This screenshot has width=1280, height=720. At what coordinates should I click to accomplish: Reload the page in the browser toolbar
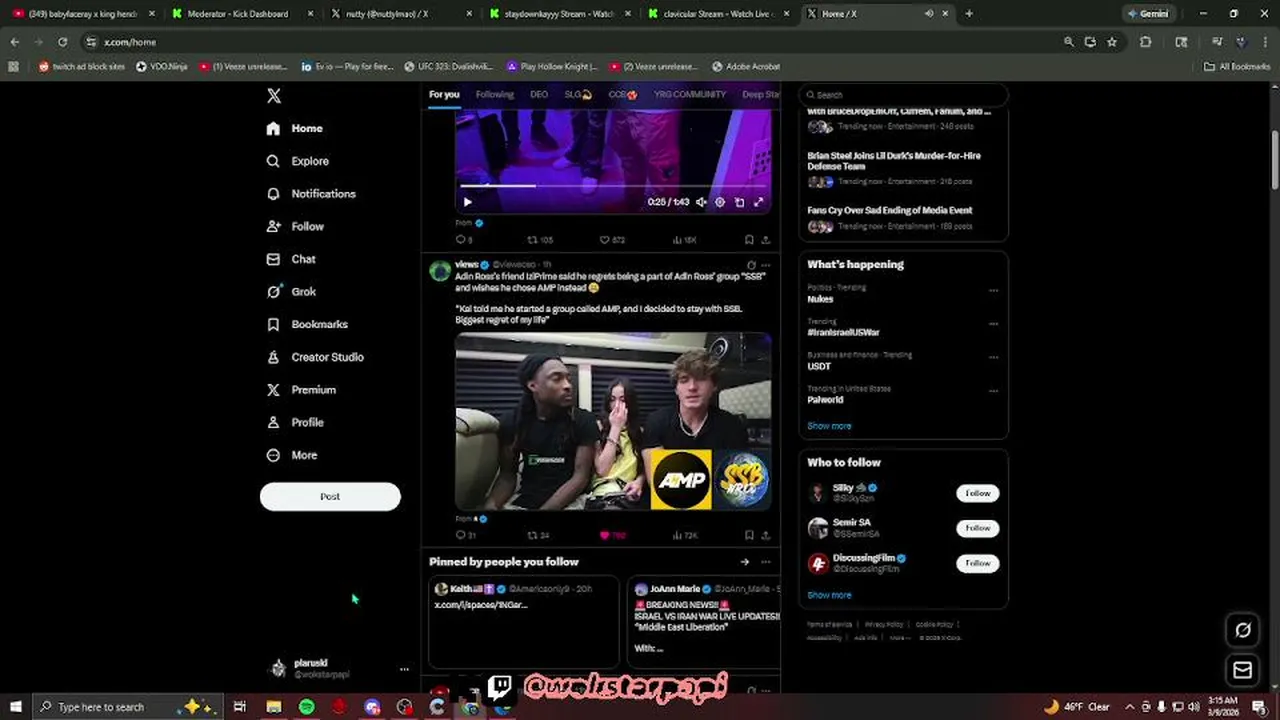[62, 42]
